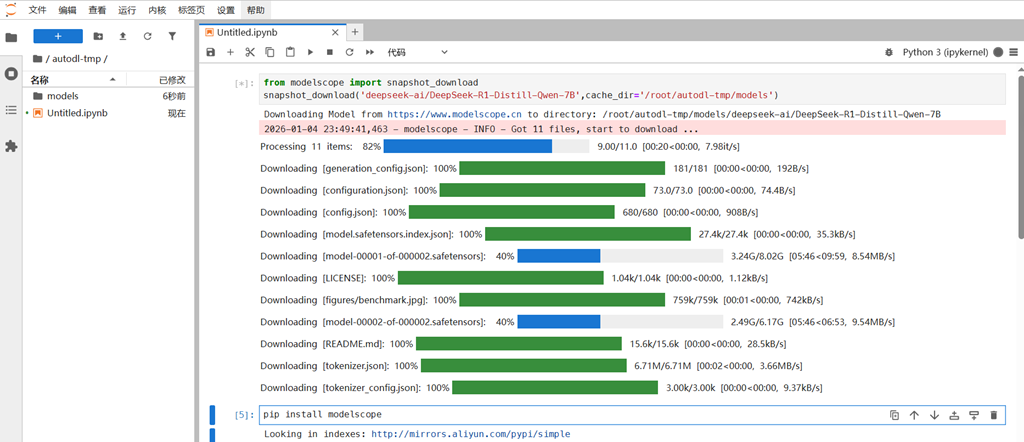Restart the kernel icon in toolbar
The image size is (1024, 442).
(x=349, y=52)
